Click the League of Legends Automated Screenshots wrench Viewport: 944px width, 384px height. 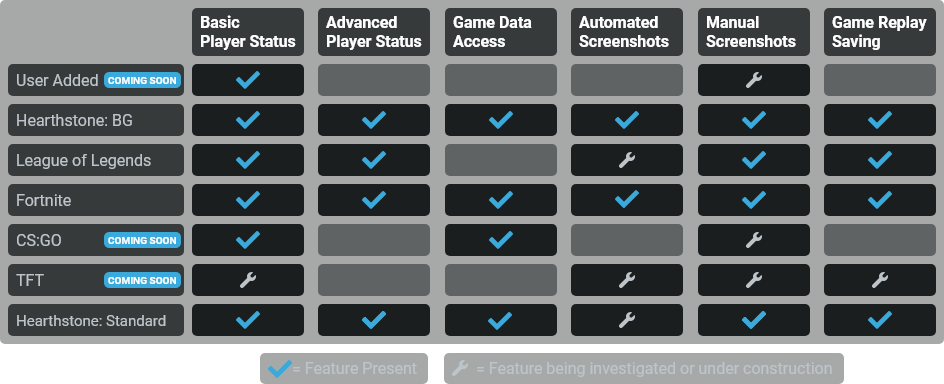click(627, 160)
